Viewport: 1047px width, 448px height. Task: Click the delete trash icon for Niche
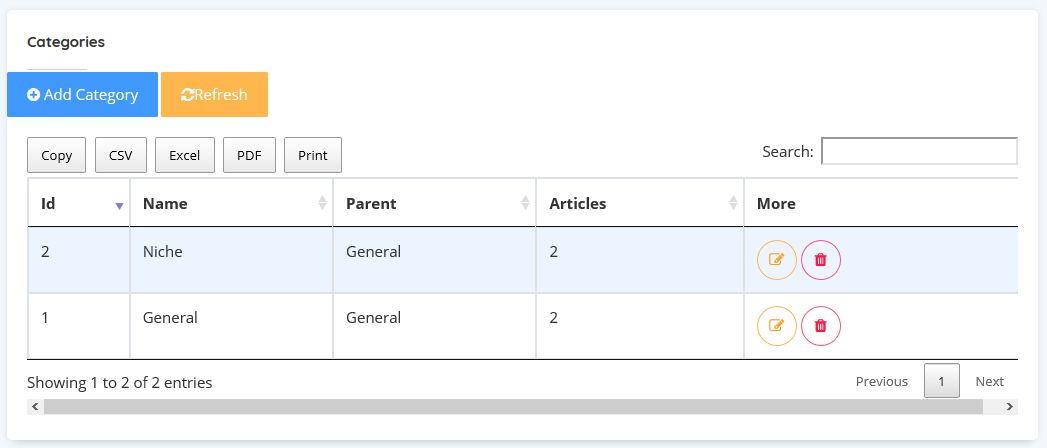click(821, 260)
